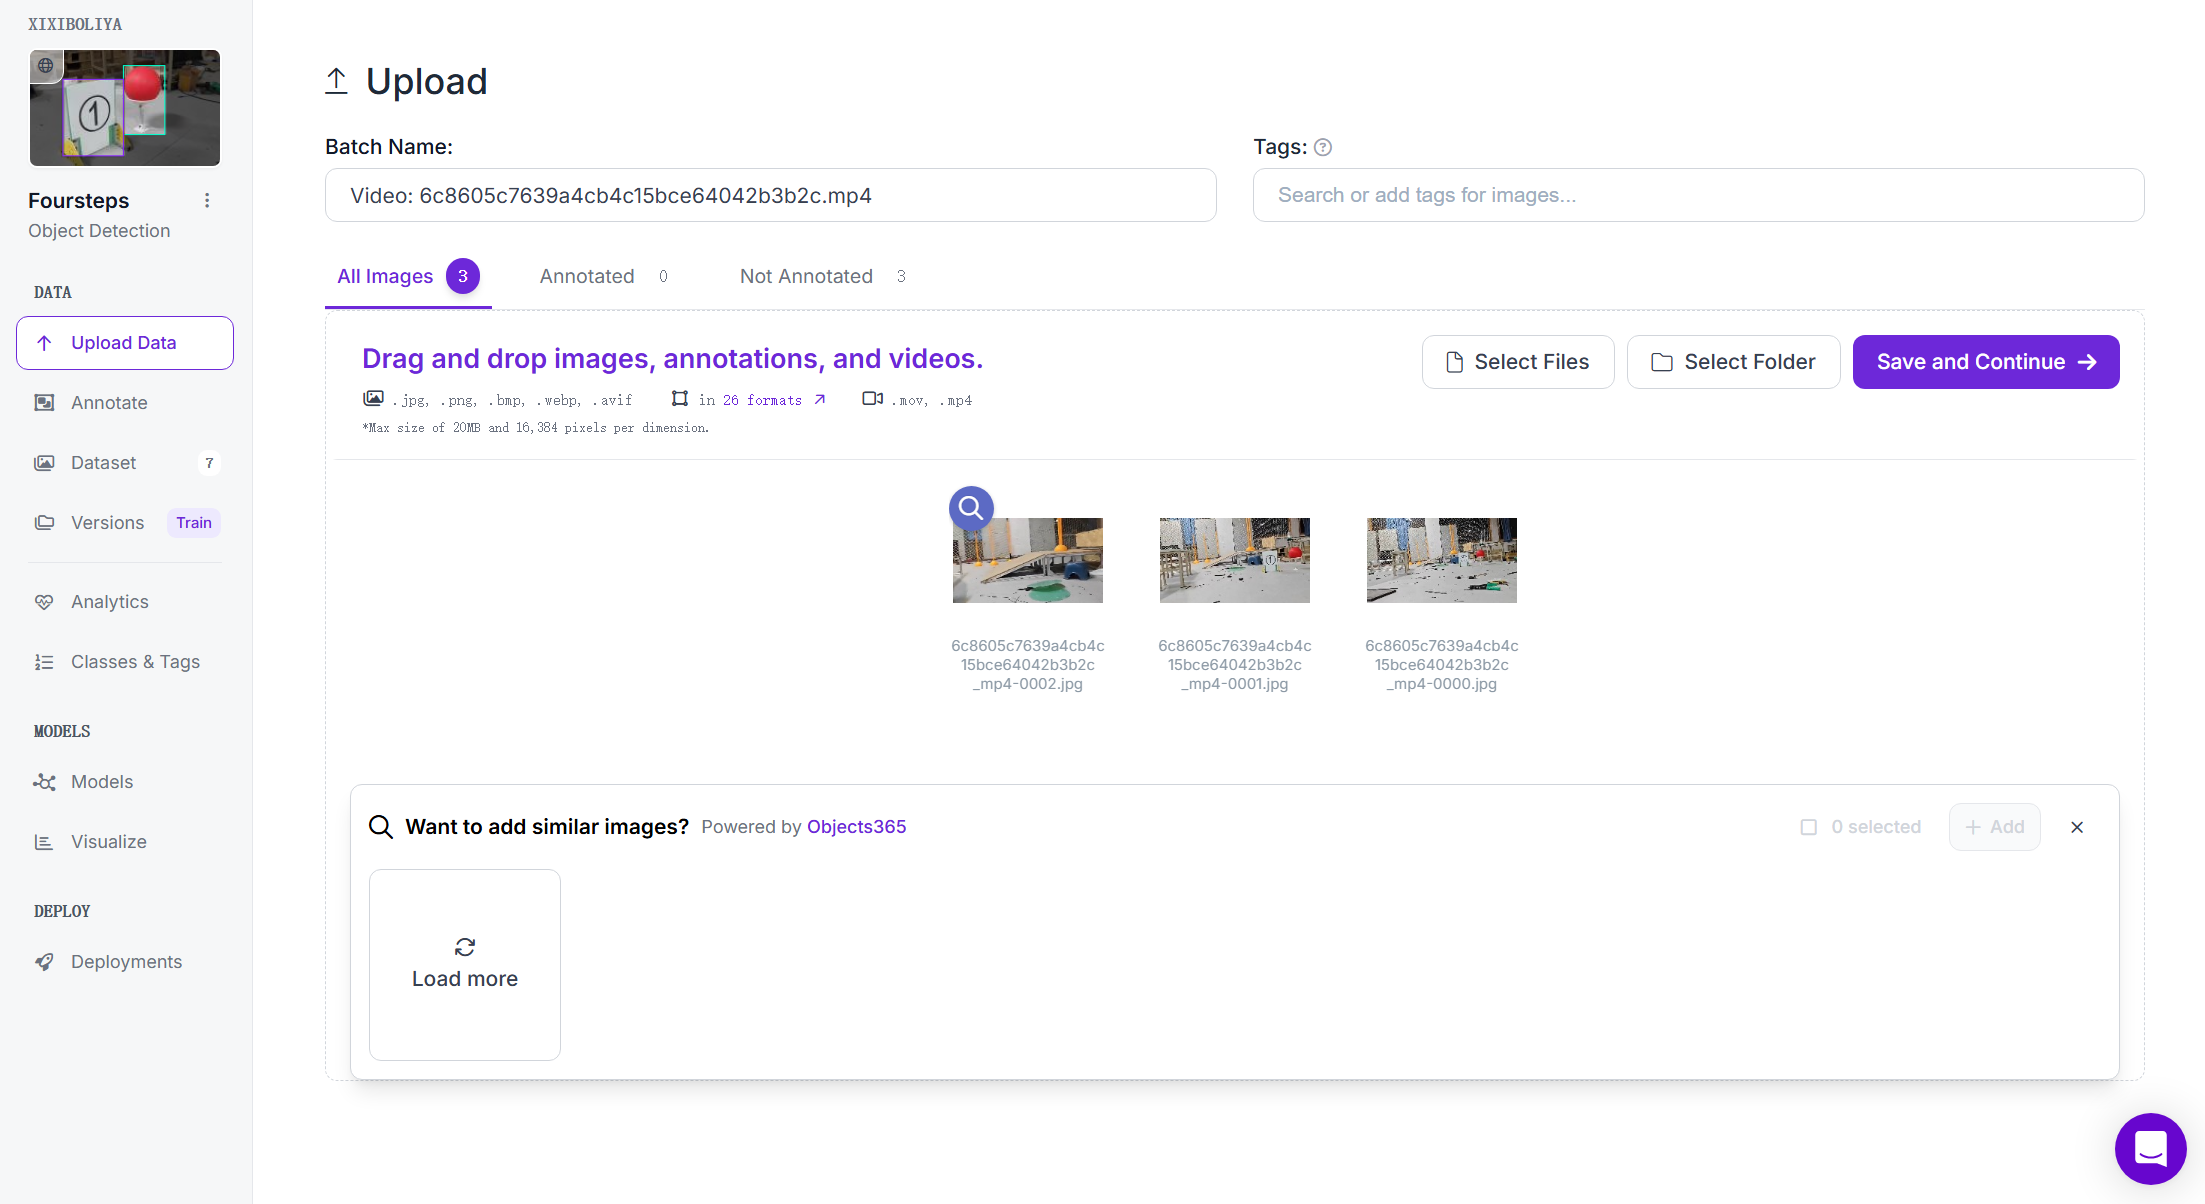The width and height of the screenshot is (2205, 1204).
Task: Open the Analytics sidebar item
Action: (x=109, y=602)
